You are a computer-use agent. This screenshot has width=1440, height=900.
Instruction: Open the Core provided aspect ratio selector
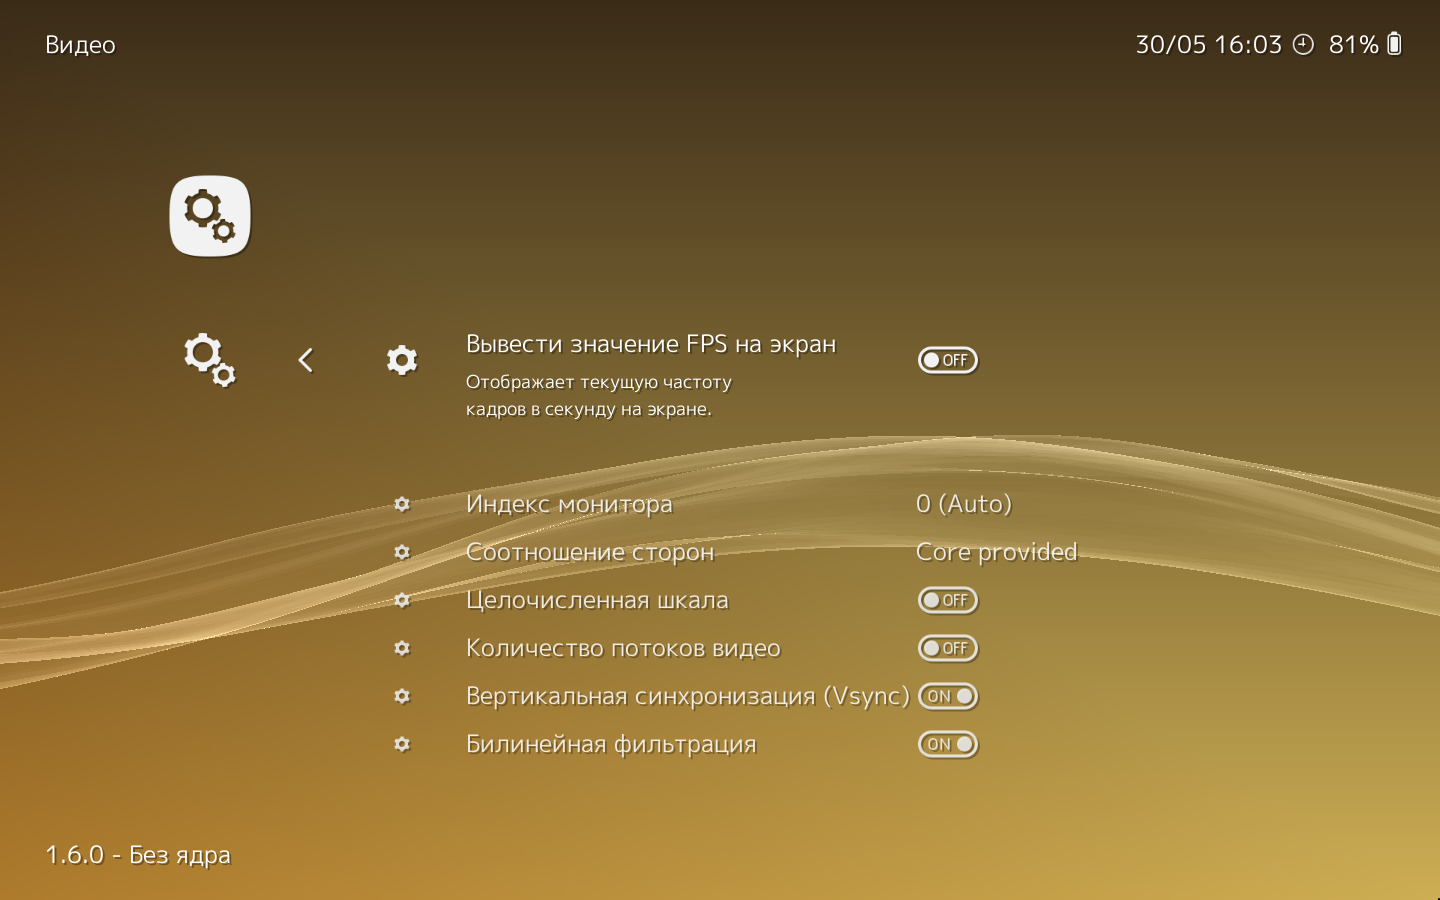pos(996,552)
